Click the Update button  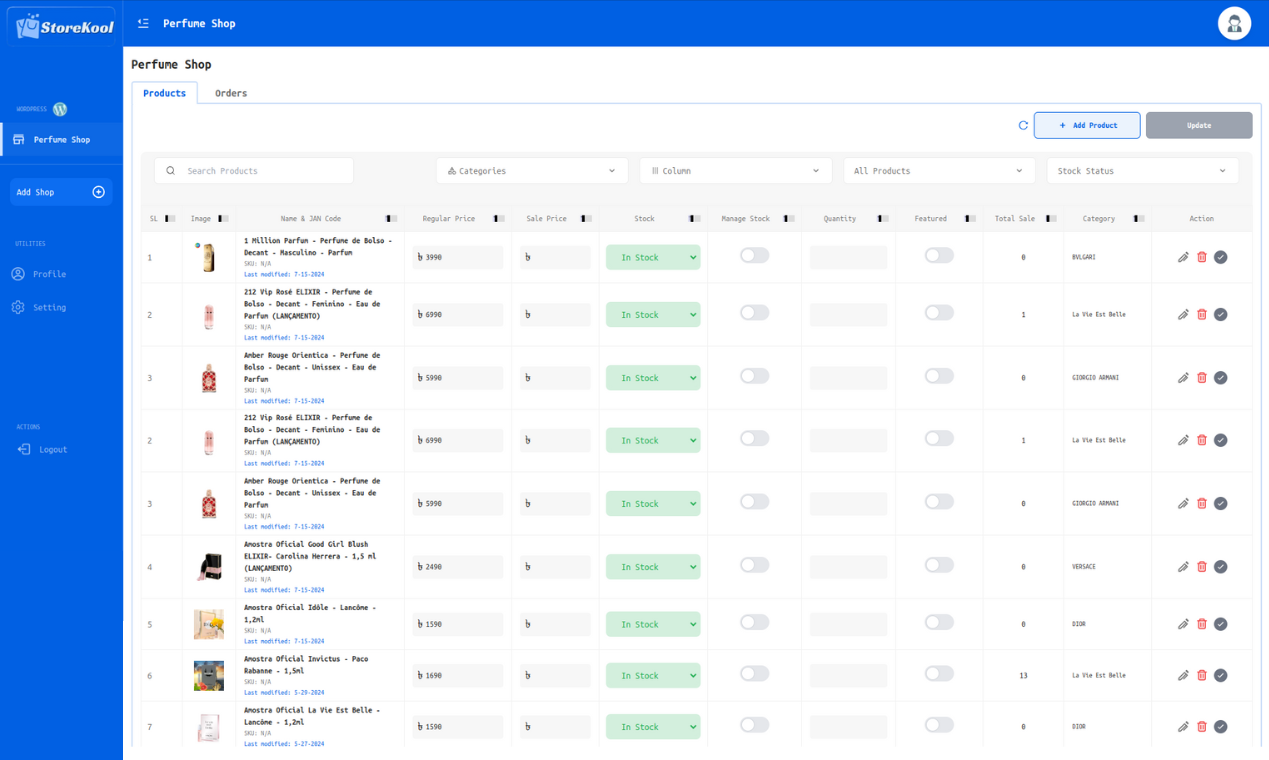[1199, 125]
